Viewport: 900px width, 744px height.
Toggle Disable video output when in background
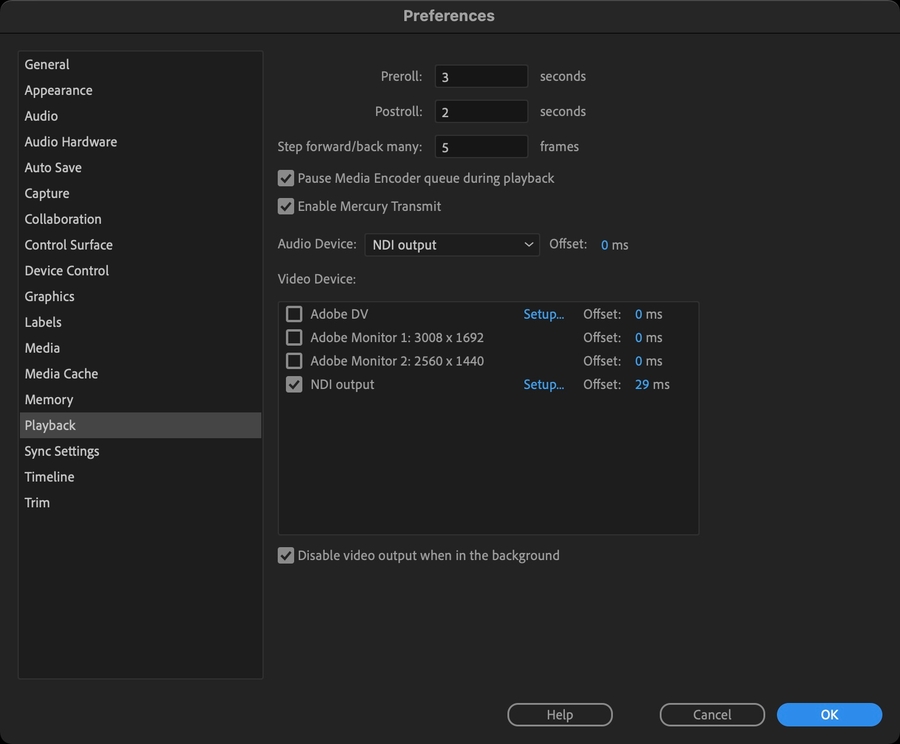pyautogui.click(x=286, y=556)
